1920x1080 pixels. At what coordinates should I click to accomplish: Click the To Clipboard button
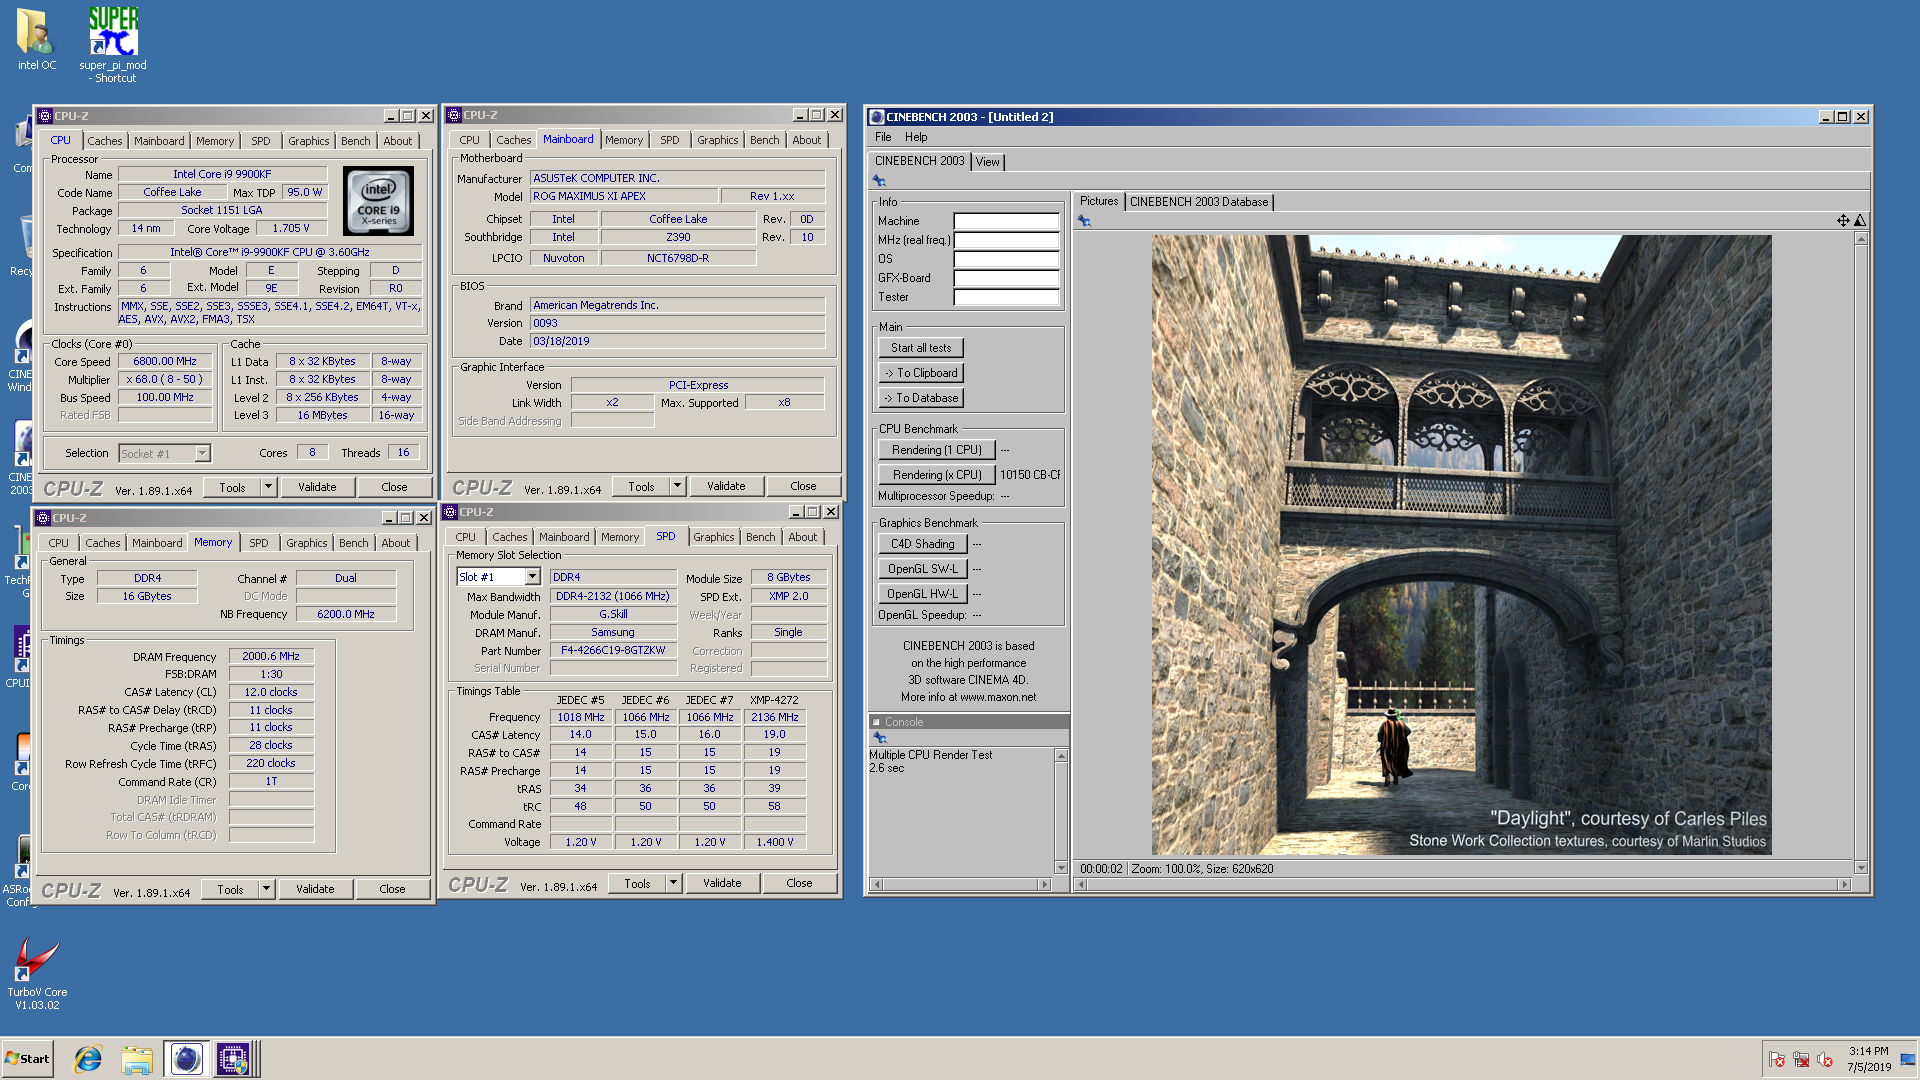point(921,373)
